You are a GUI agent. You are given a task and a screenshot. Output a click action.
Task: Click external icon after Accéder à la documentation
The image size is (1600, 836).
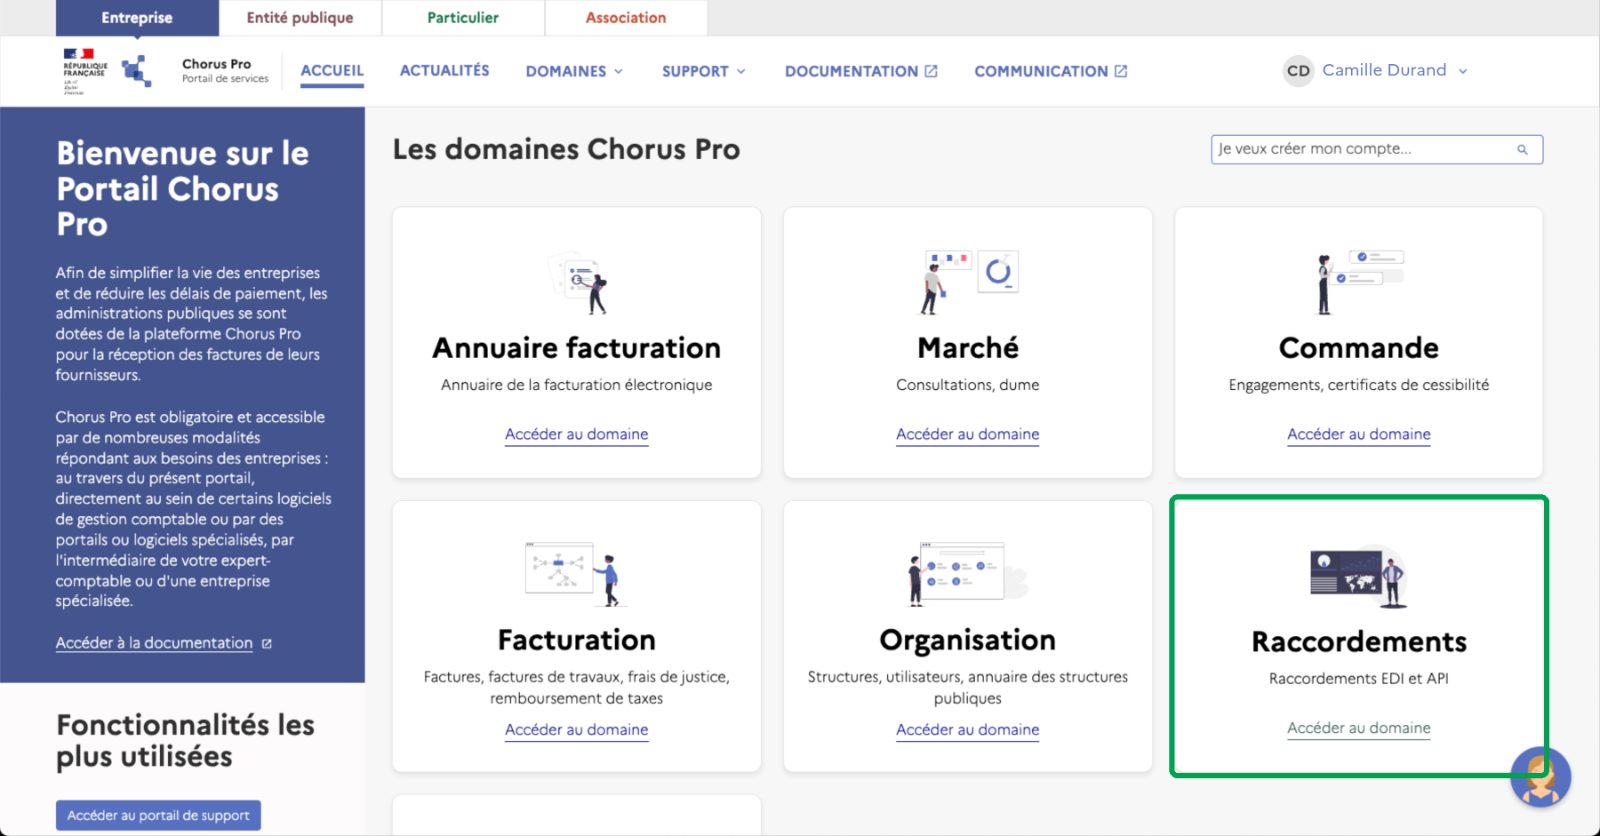pyautogui.click(x=267, y=644)
